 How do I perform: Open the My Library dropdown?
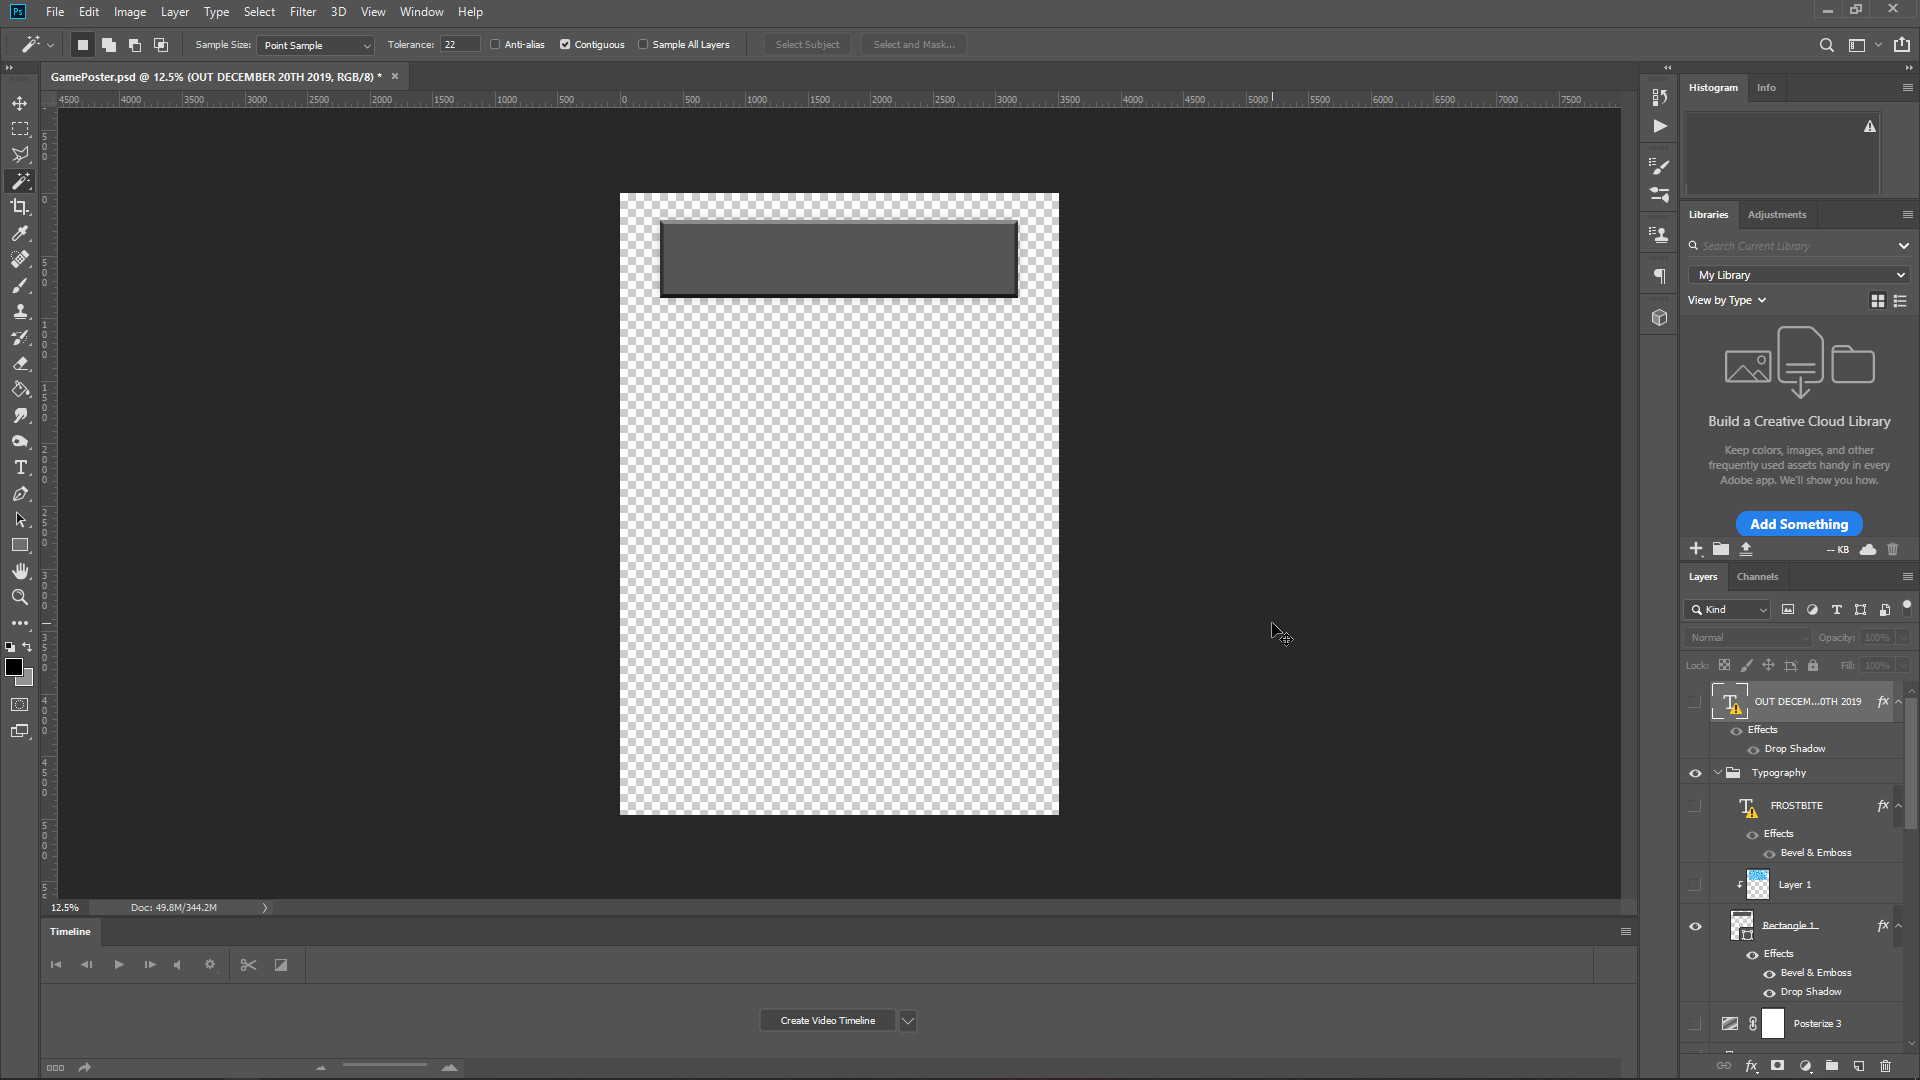tap(1799, 275)
